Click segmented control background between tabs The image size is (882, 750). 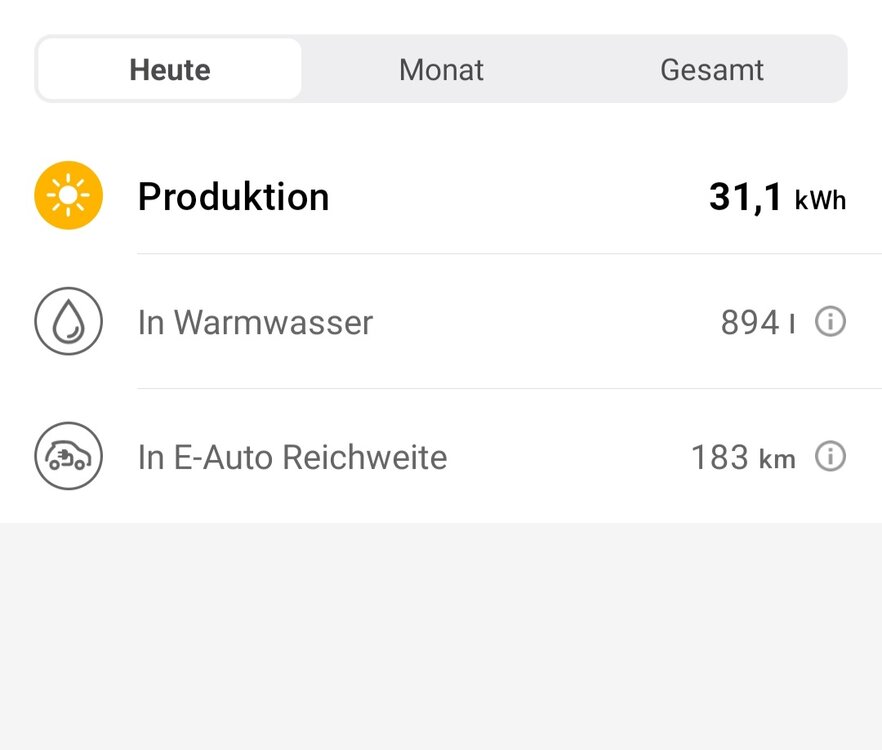[579, 69]
